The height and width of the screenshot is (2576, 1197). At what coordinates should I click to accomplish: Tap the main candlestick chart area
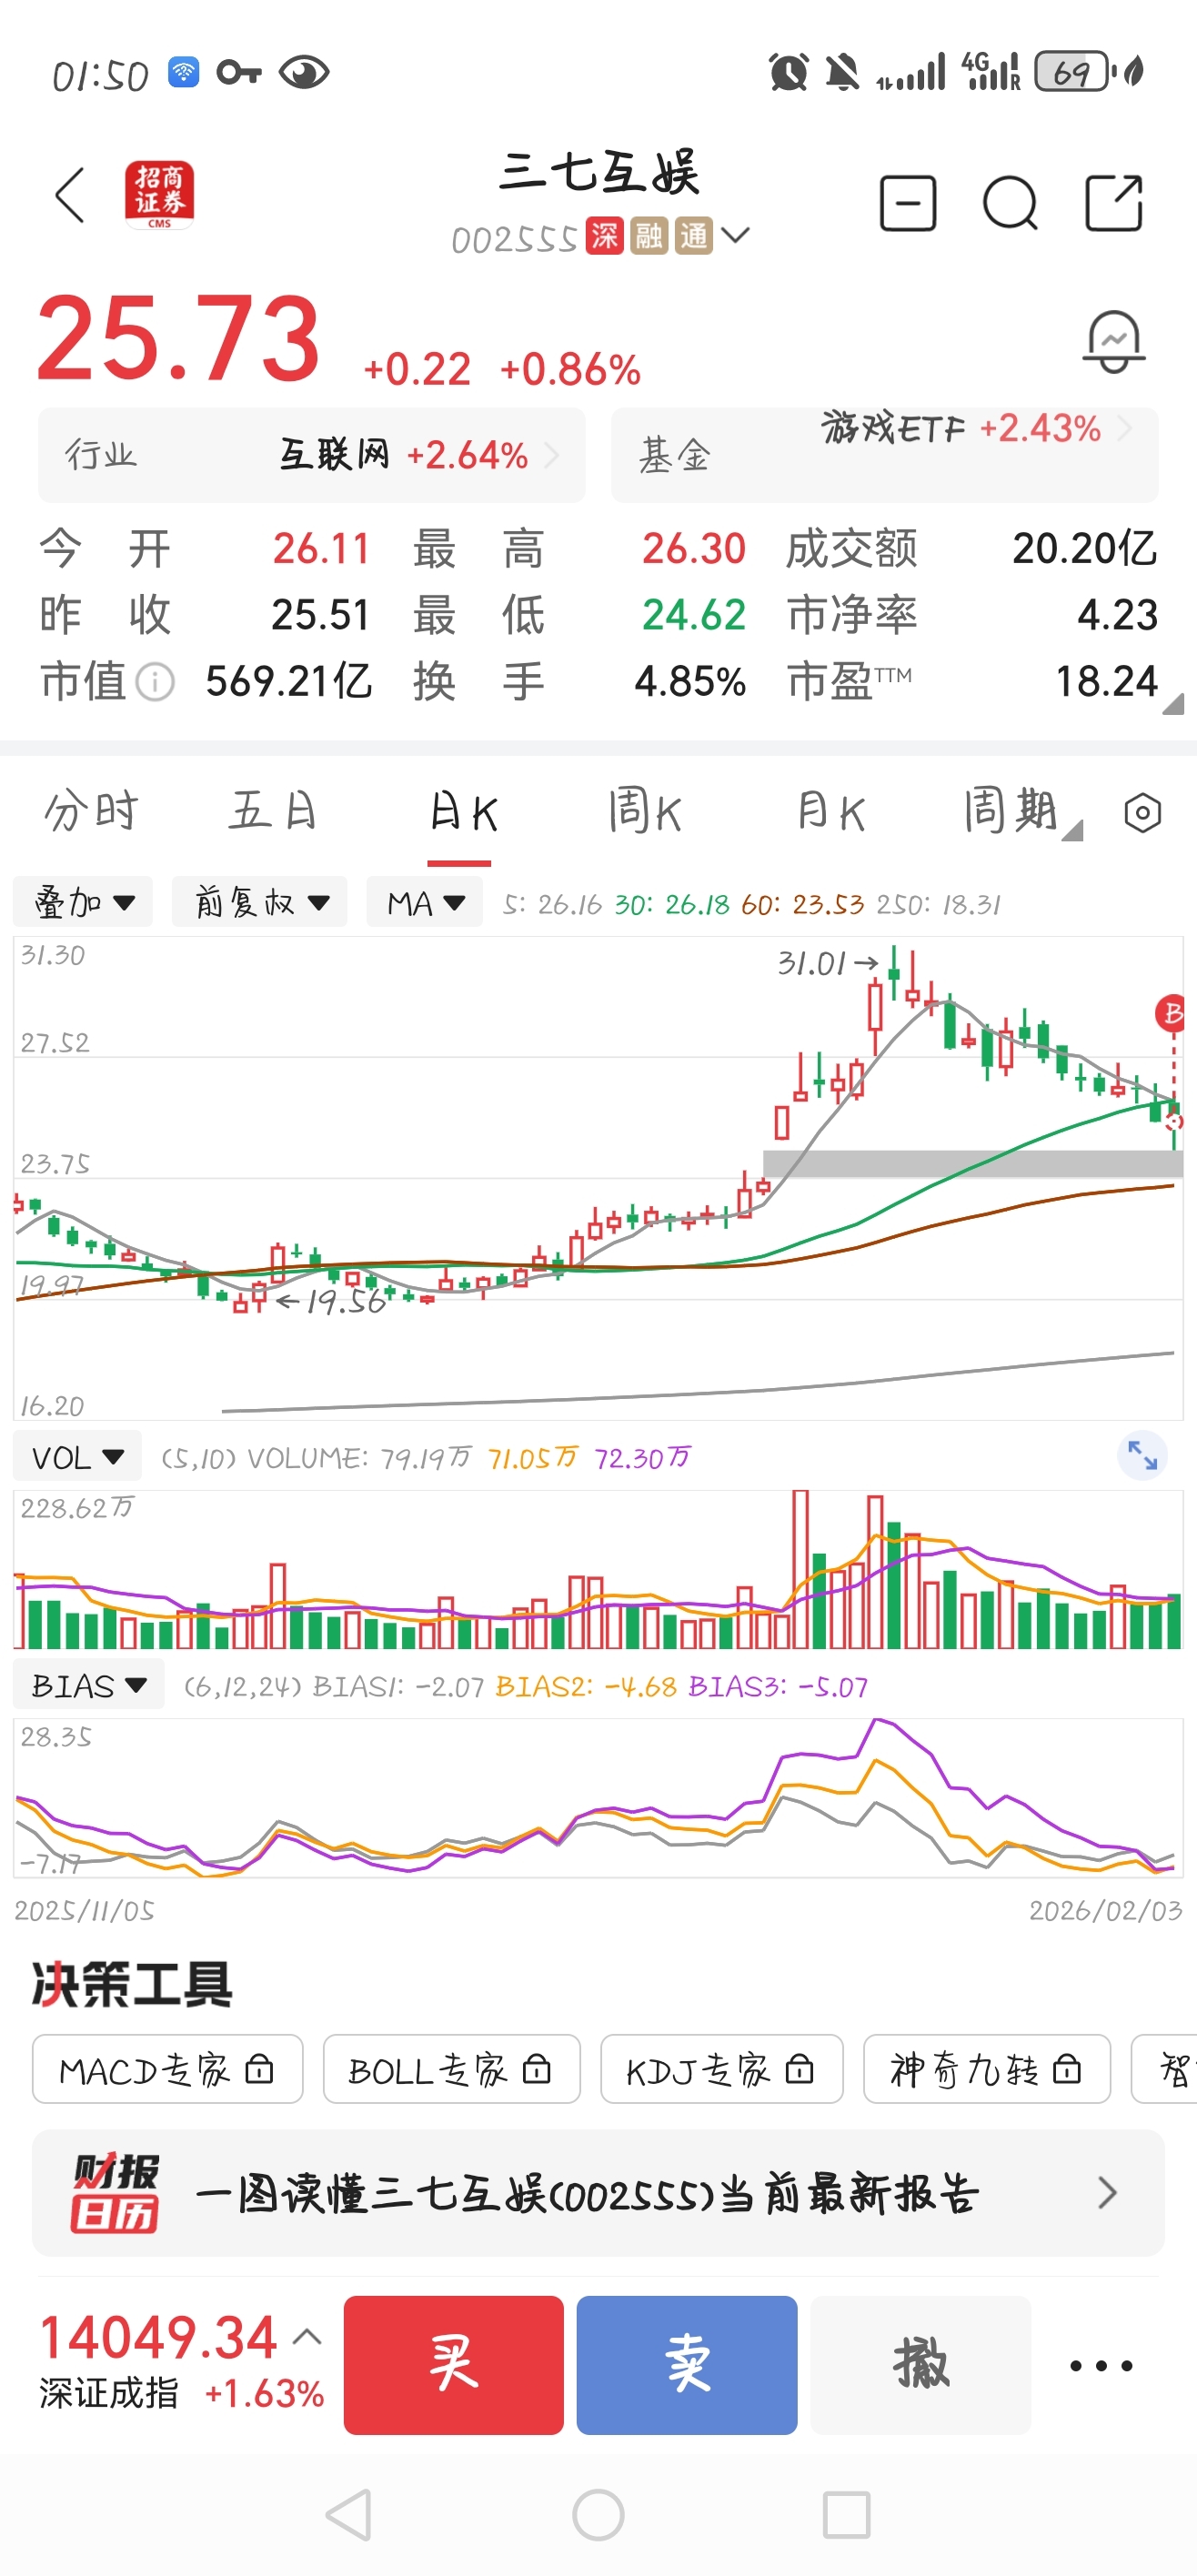(598, 1178)
